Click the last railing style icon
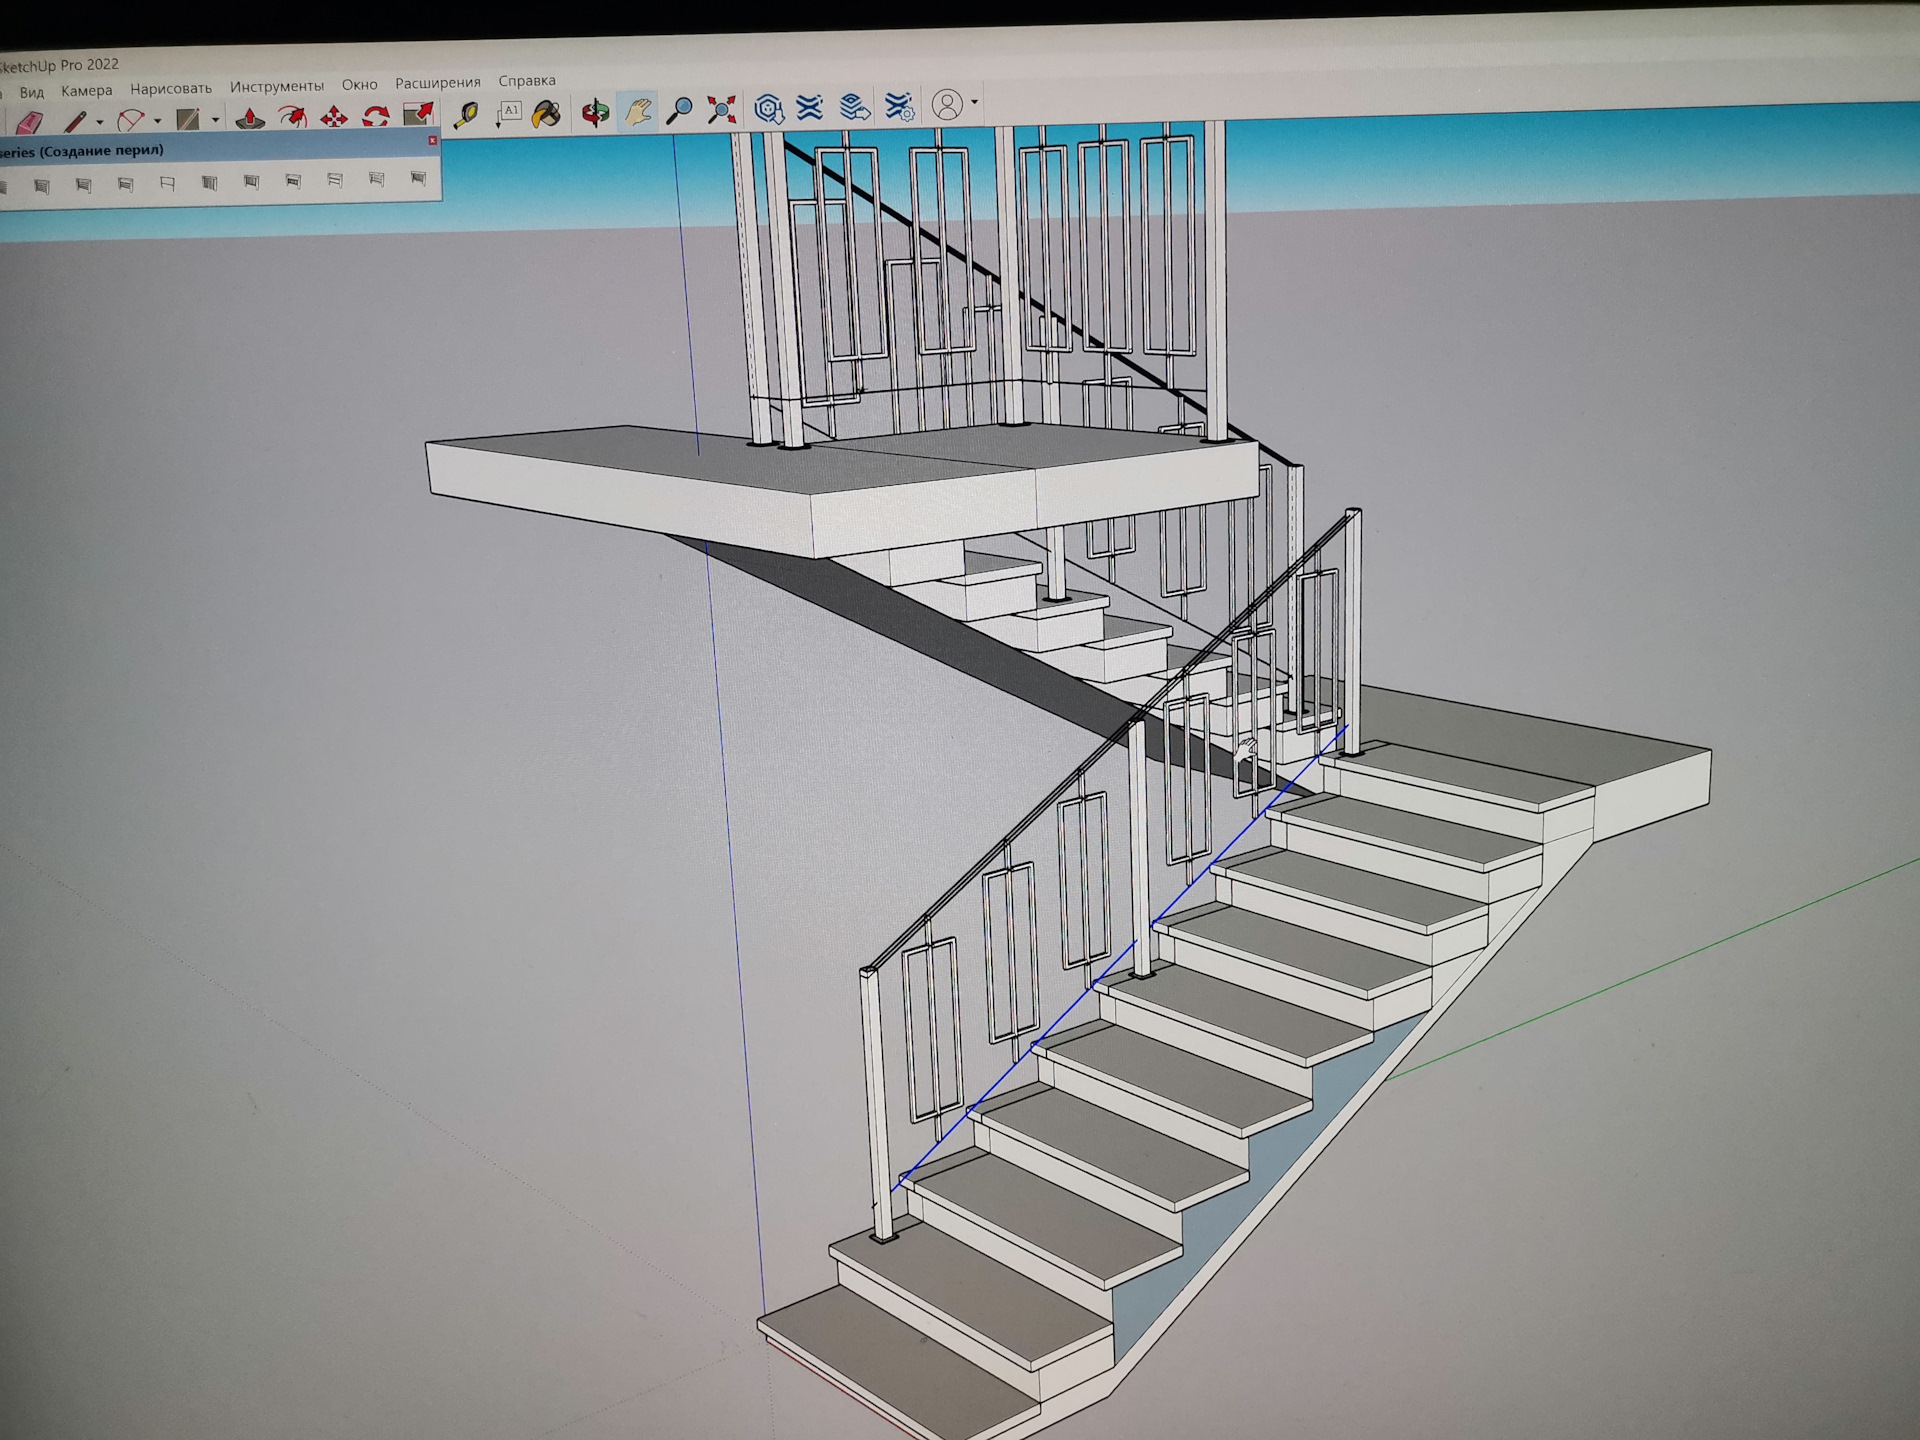The image size is (1920, 1440). pos(418,179)
